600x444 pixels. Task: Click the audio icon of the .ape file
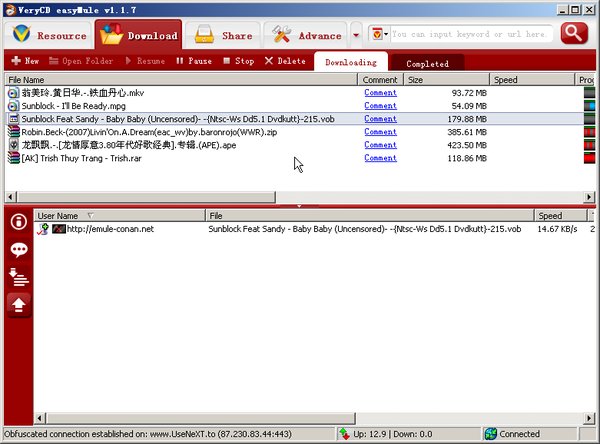click(x=14, y=145)
